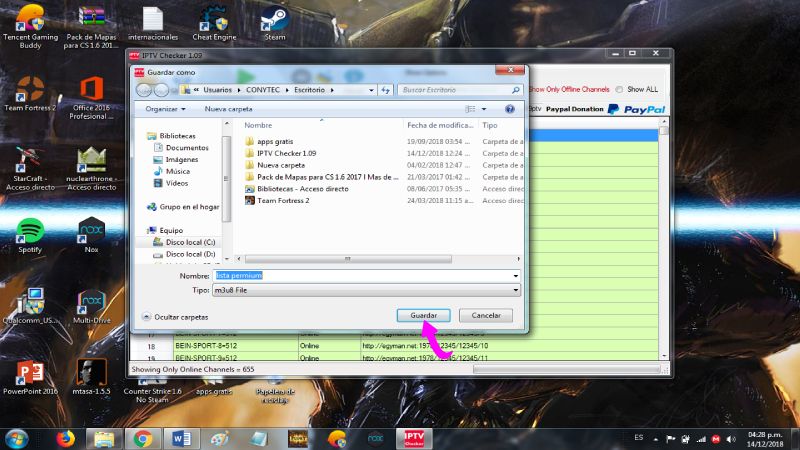Open PowerPoint 2016 desktop shortcut
The width and height of the screenshot is (800, 450).
[30, 377]
